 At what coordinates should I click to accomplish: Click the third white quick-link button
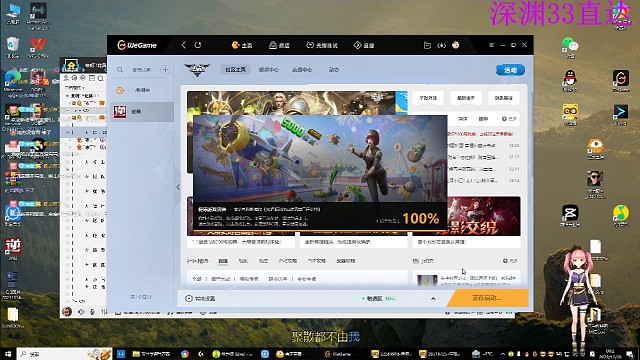tap(504, 98)
